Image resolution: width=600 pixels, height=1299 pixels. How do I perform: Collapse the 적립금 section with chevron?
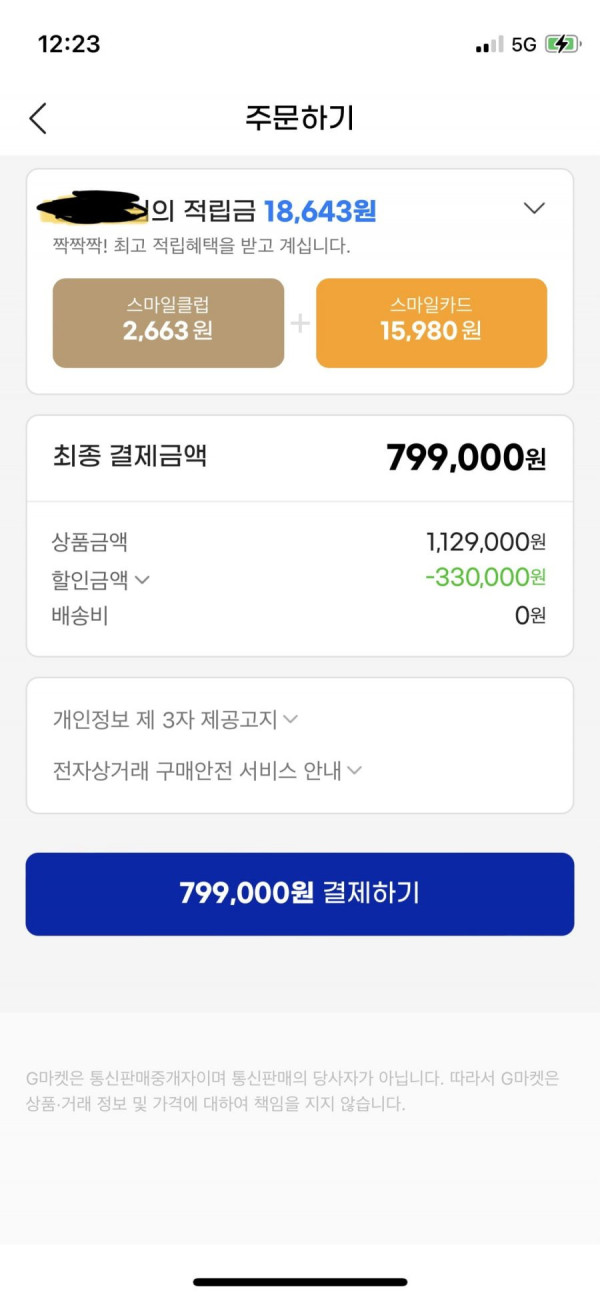click(535, 208)
